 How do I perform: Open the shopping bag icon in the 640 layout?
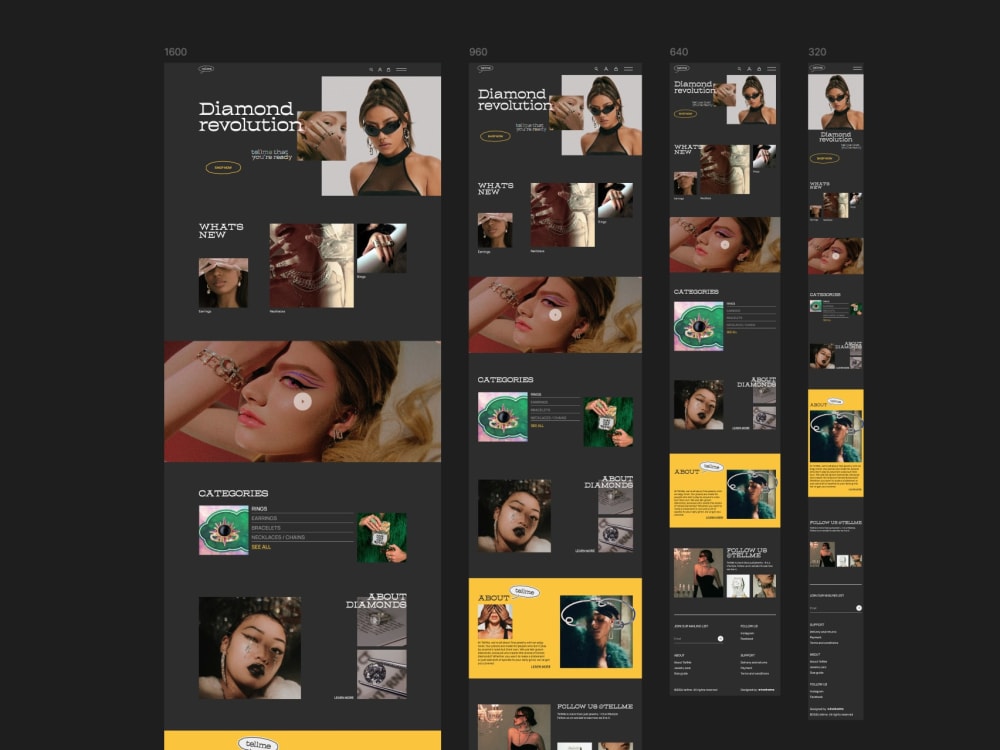[x=758, y=69]
